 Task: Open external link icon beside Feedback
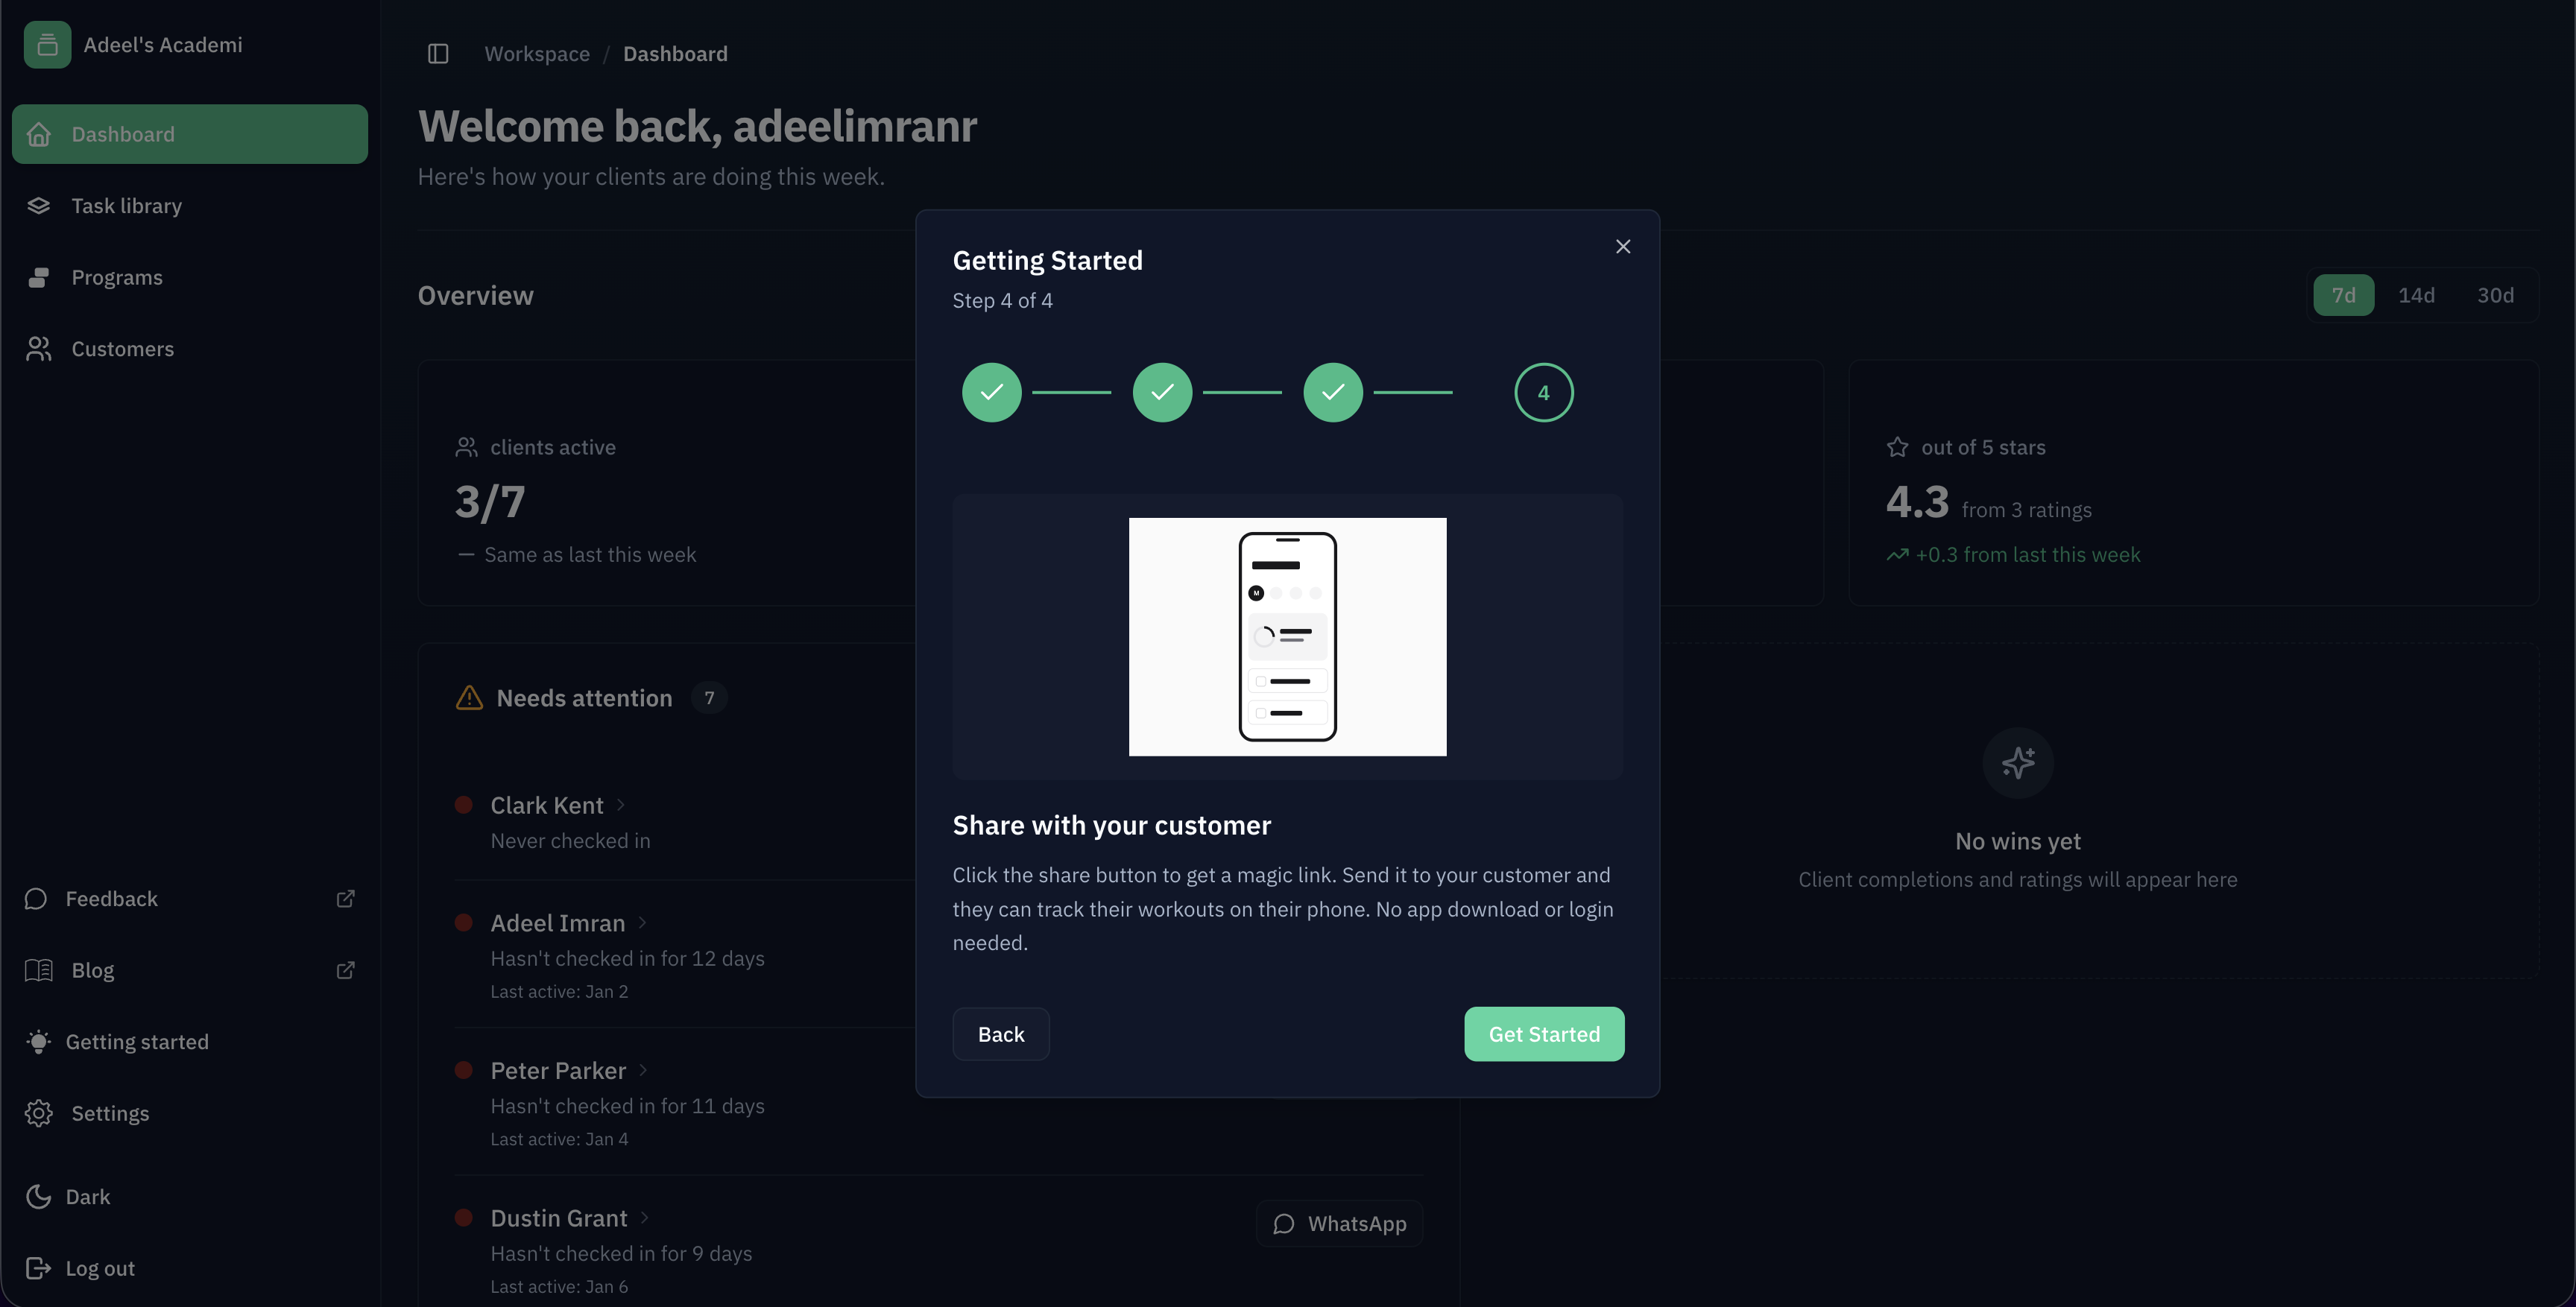pyautogui.click(x=345, y=899)
